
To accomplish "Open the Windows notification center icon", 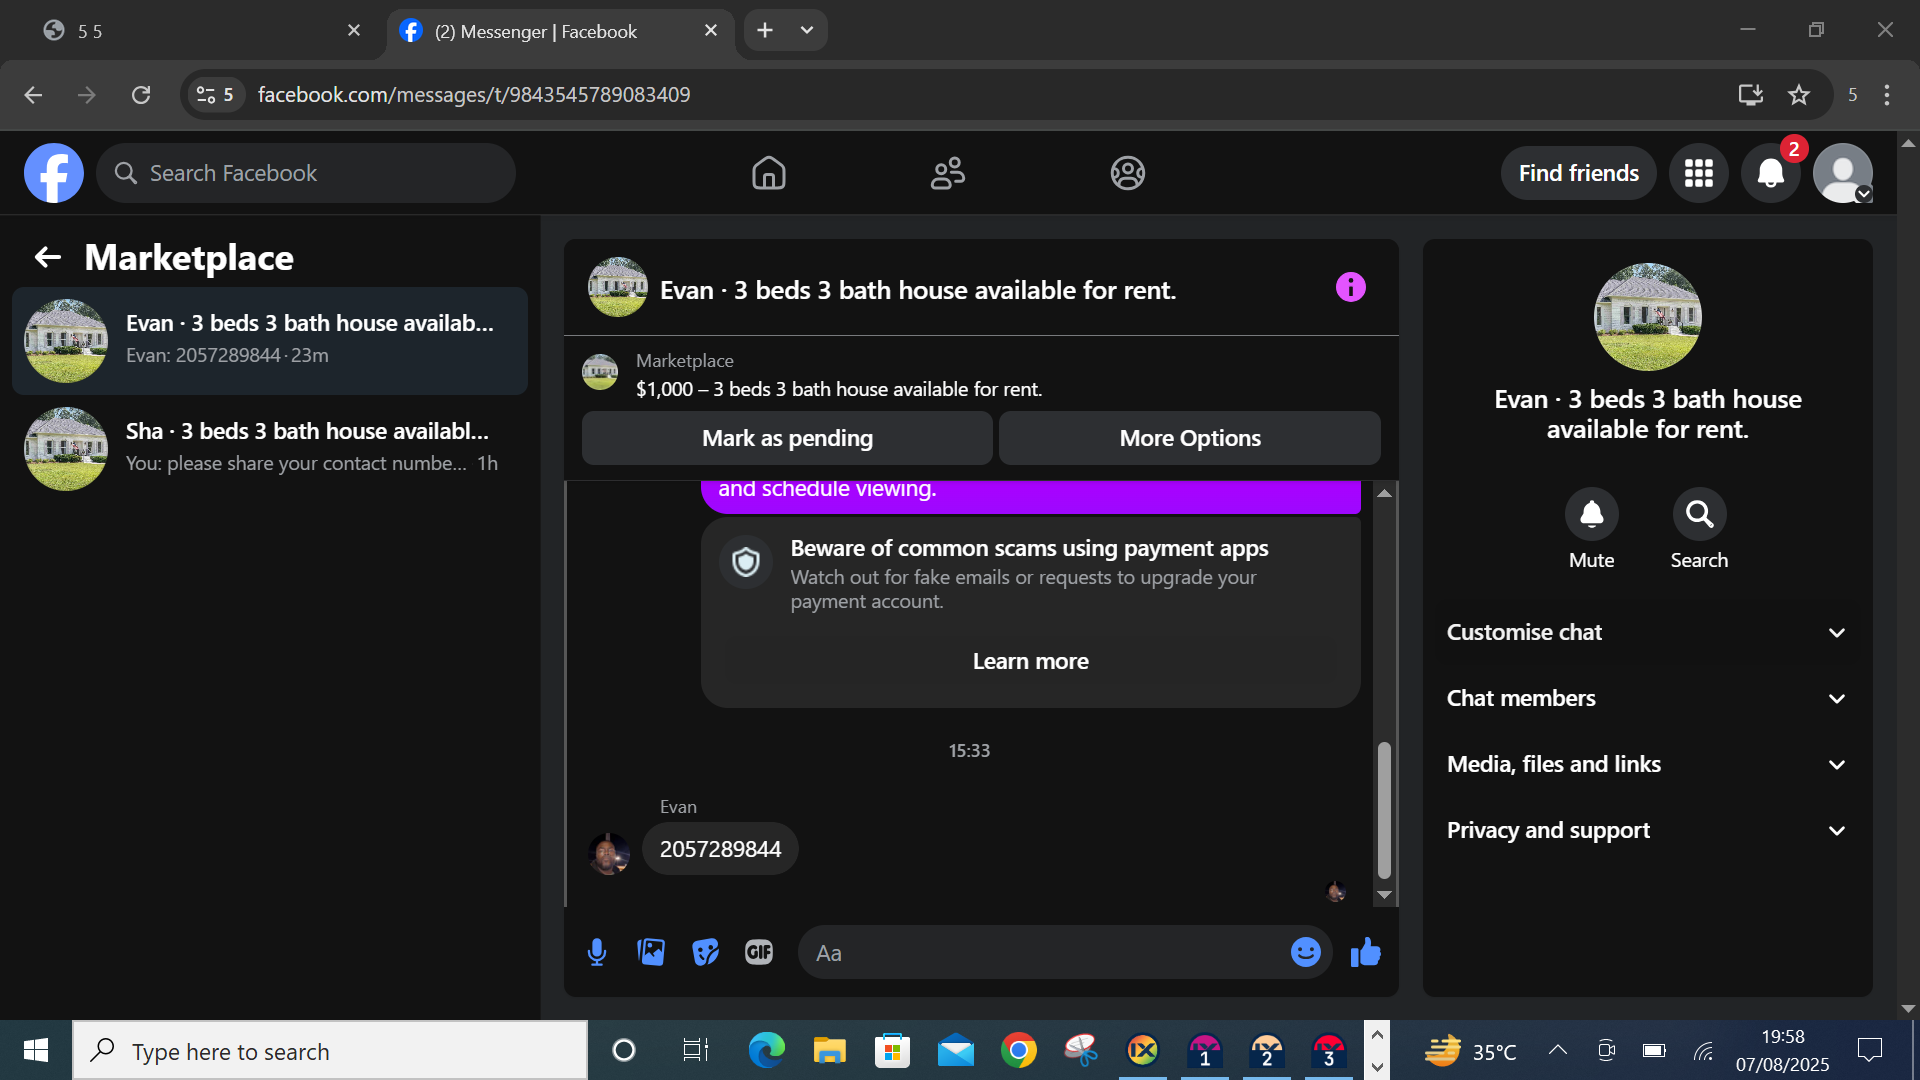I will [1869, 1050].
